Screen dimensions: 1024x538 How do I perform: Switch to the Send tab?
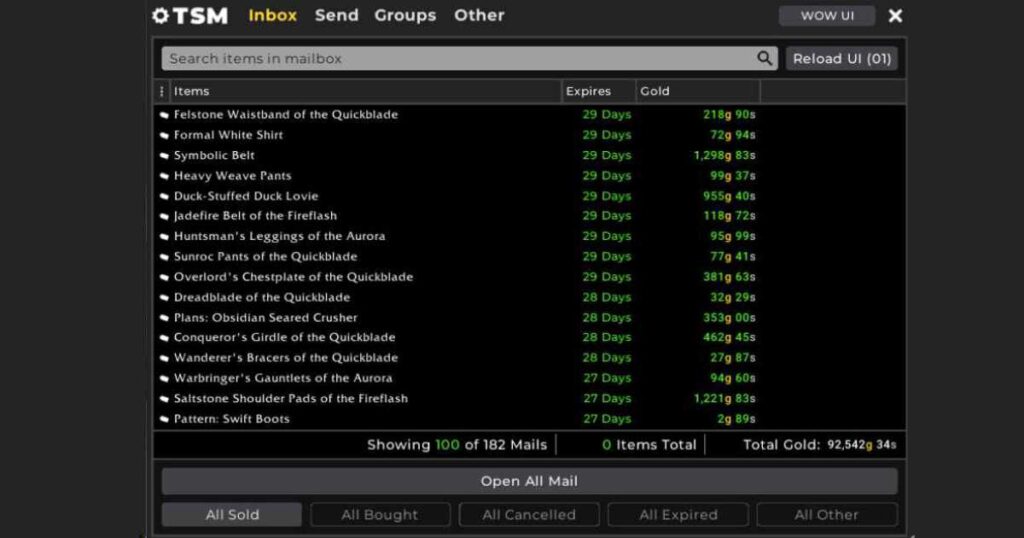(x=336, y=16)
